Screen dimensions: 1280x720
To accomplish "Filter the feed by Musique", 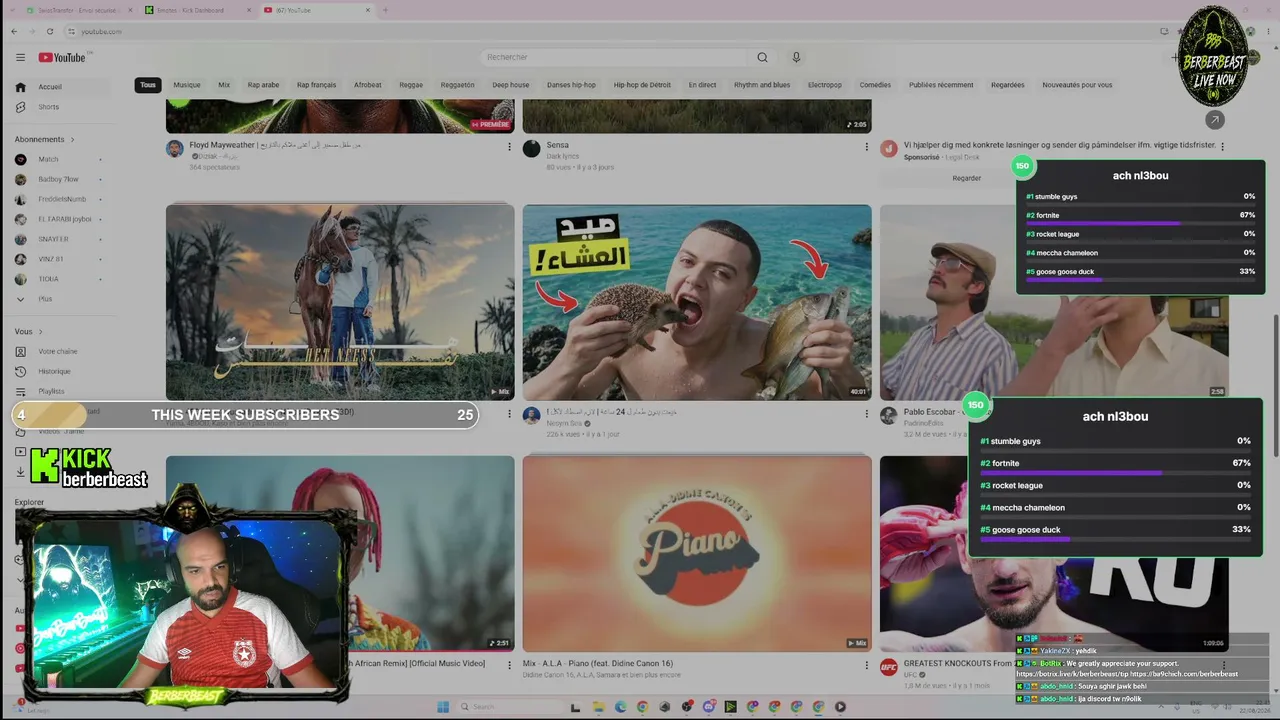I will point(187,85).
